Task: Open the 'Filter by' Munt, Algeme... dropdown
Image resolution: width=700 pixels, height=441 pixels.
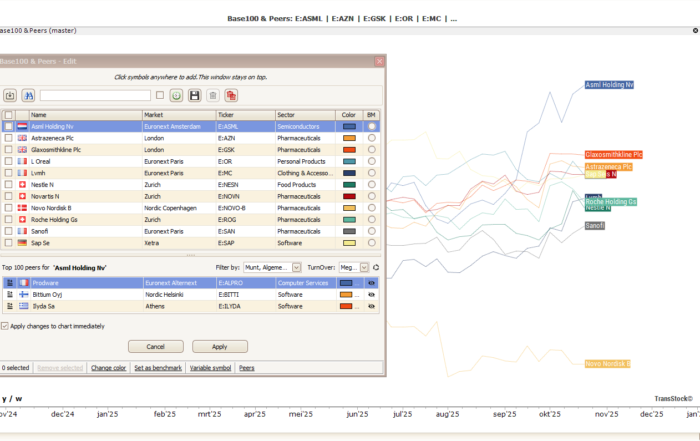Action: pyautogui.click(x=272, y=267)
